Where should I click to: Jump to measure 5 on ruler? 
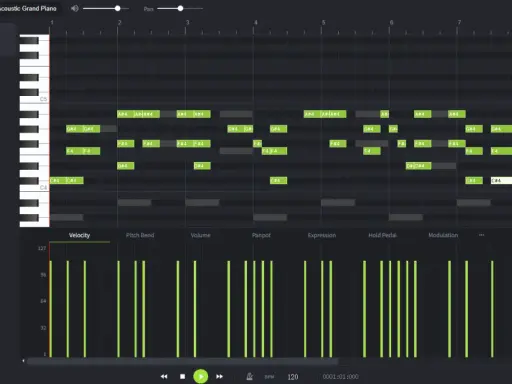coord(323,23)
